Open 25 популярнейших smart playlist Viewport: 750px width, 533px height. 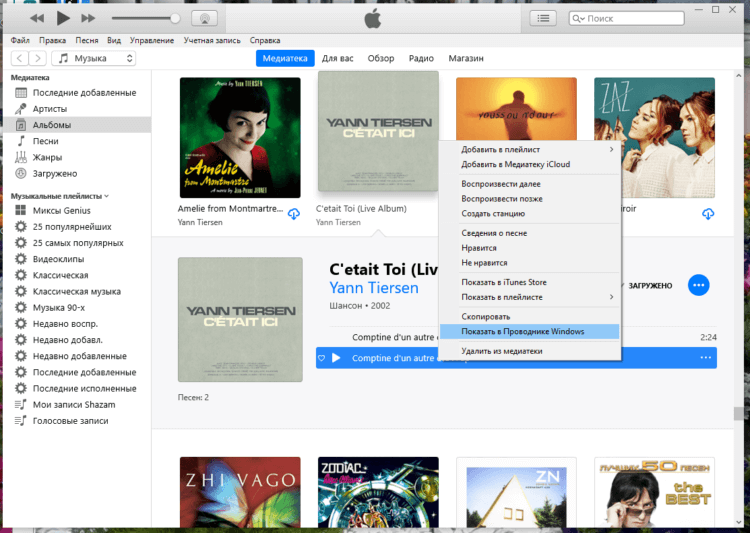(77, 227)
